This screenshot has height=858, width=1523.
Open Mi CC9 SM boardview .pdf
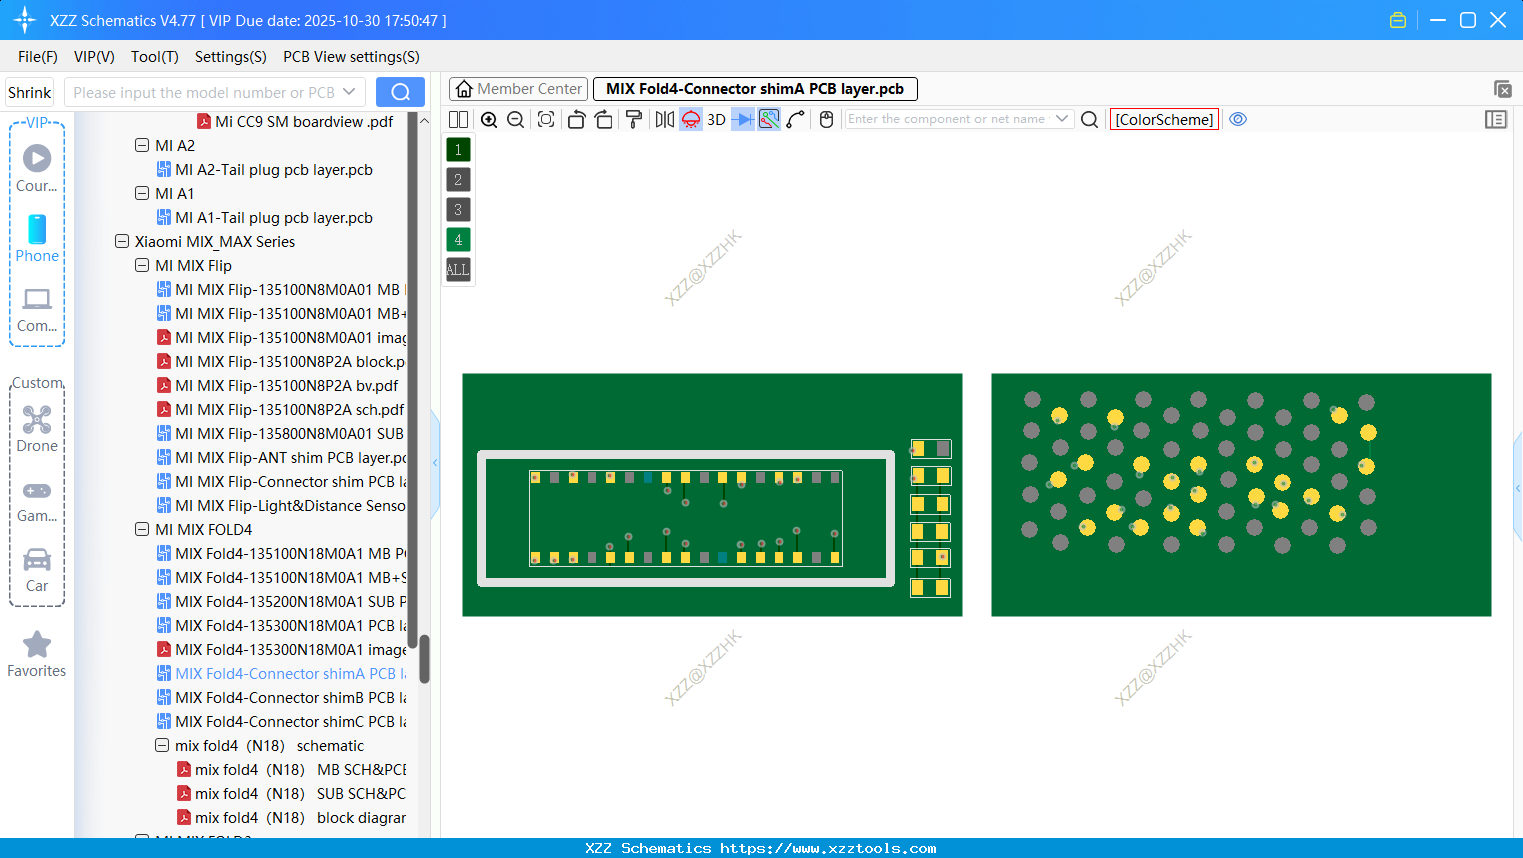[295, 121]
